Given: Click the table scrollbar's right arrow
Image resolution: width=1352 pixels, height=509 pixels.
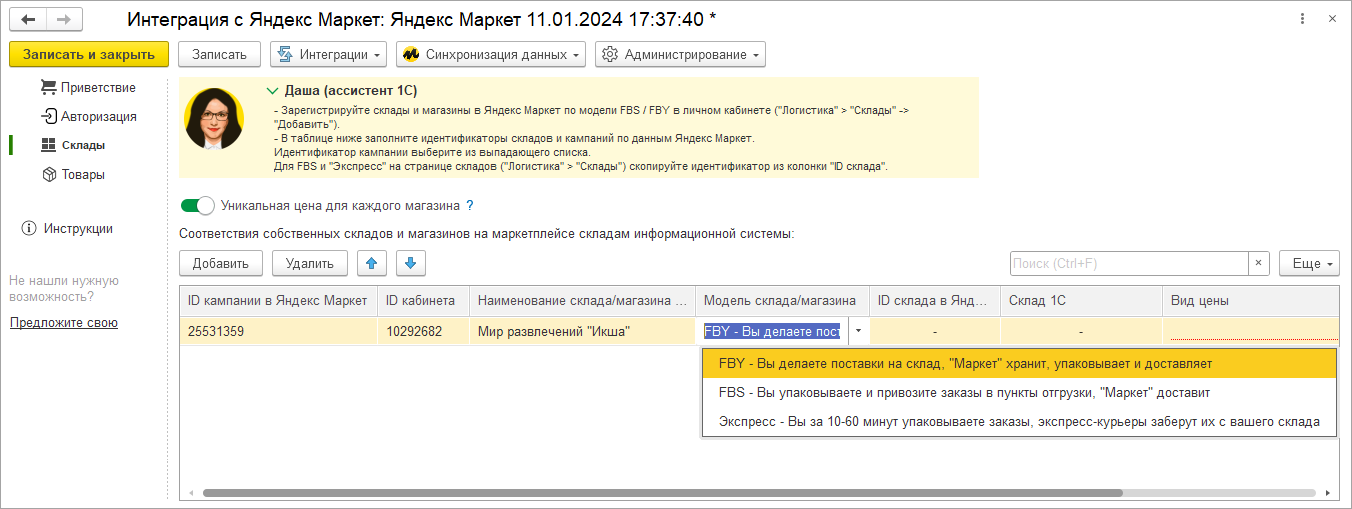Looking at the screenshot, I should (x=1328, y=493).
